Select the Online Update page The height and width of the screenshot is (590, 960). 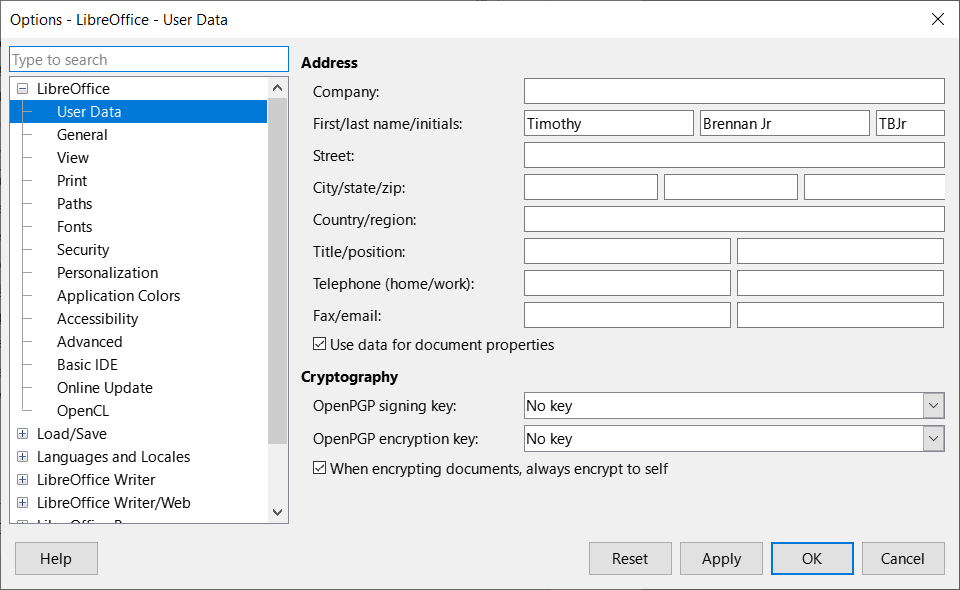click(104, 387)
